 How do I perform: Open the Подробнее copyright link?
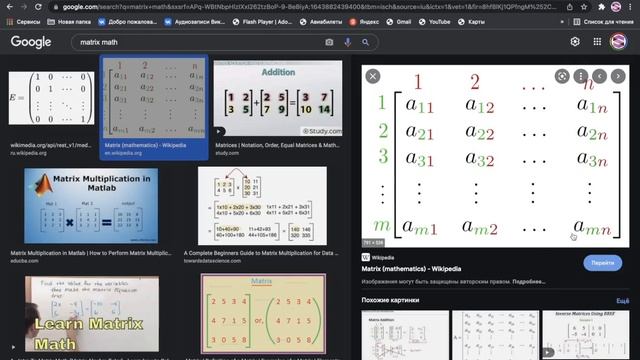(x=529, y=282)
